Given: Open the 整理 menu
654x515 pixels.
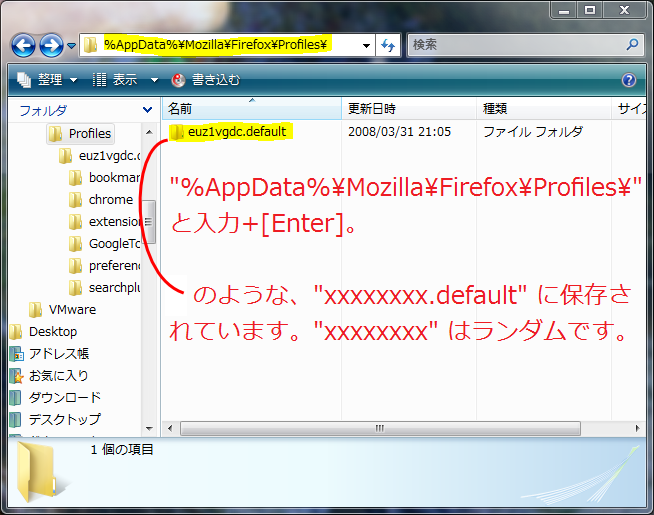Looking at the screenshot, I should click(47, 79).
